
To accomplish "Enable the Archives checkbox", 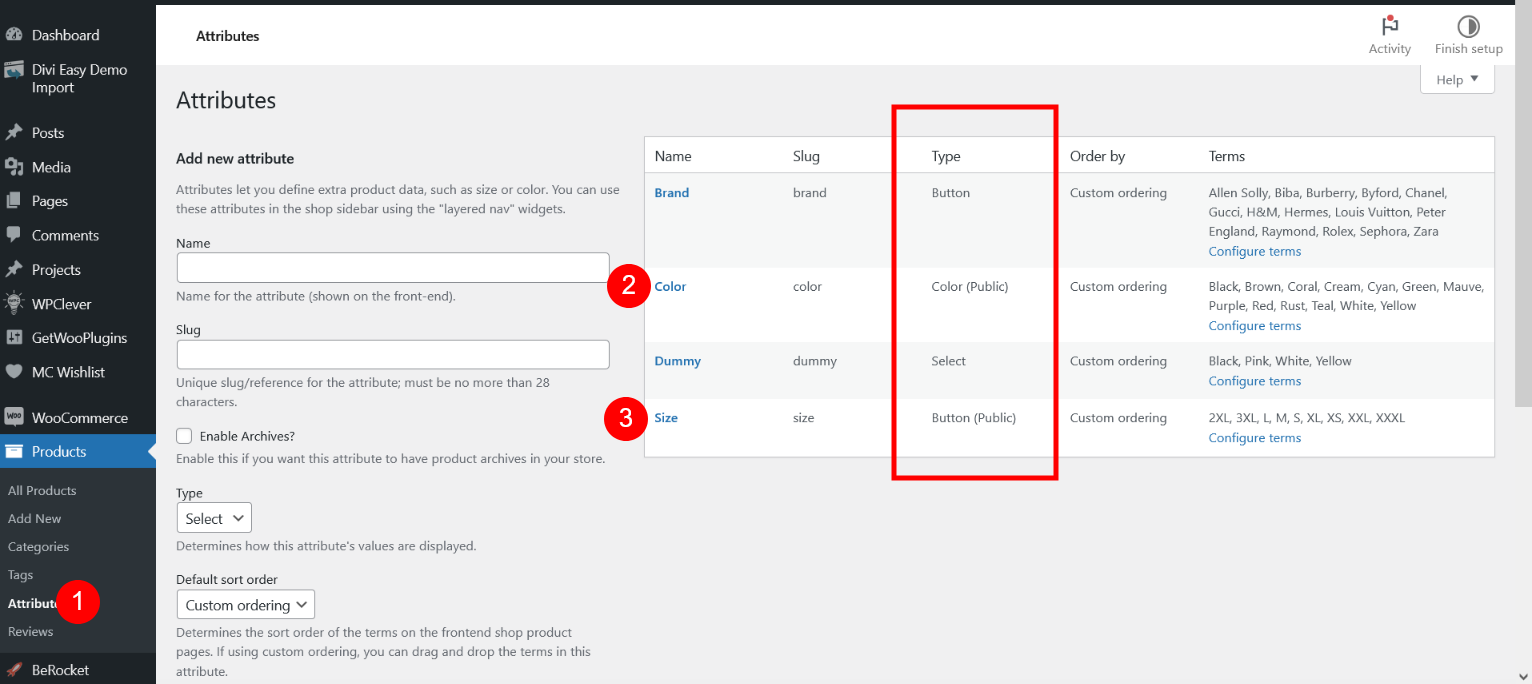I will (184, 436).
